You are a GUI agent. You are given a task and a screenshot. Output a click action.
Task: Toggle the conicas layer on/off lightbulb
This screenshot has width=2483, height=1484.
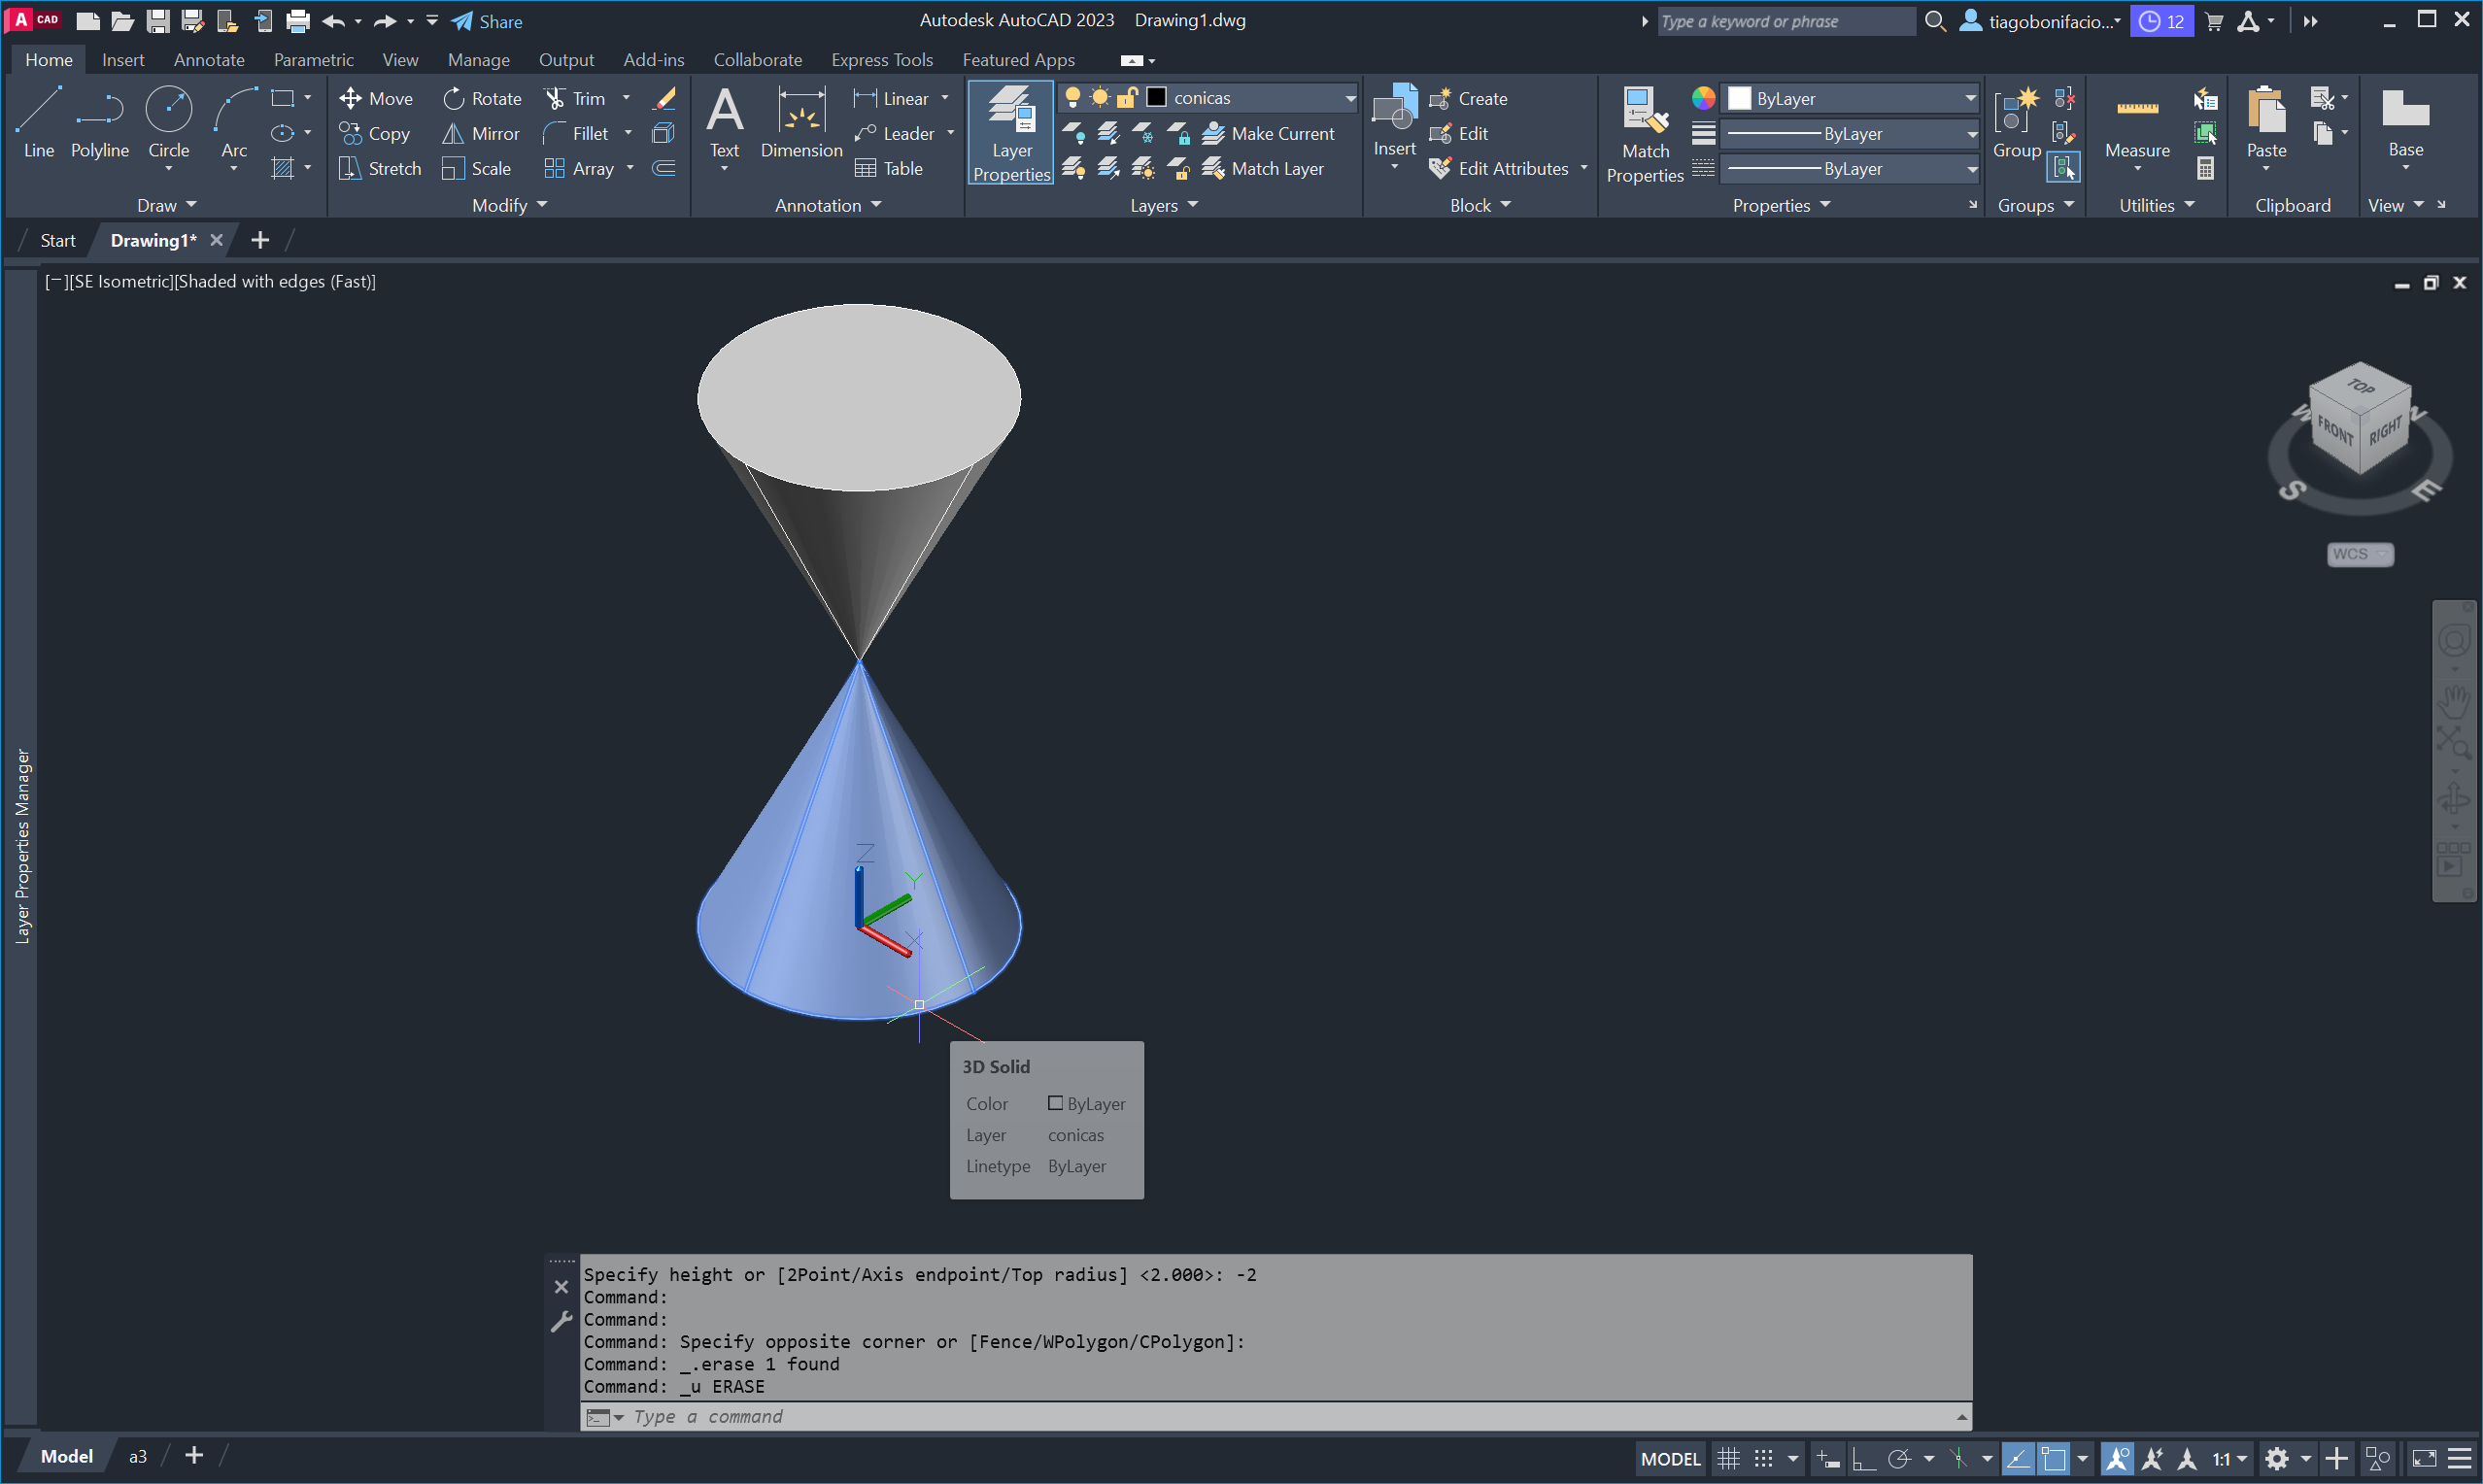click(x=1072, y=97)
